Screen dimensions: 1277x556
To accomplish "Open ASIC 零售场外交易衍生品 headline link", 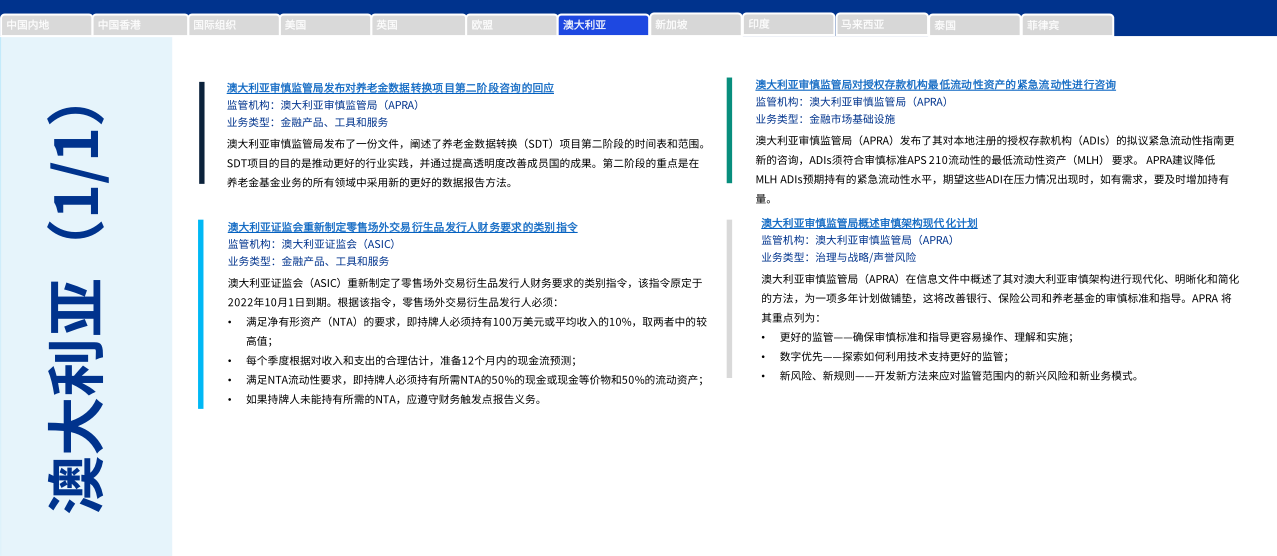I will point(402,227).
